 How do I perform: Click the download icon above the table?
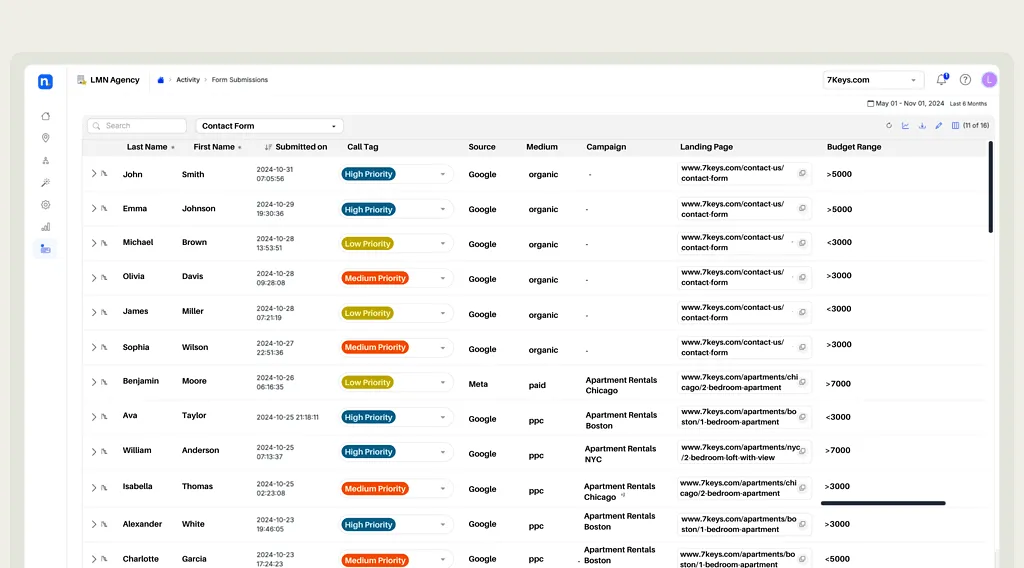click(x=922, y=125)
